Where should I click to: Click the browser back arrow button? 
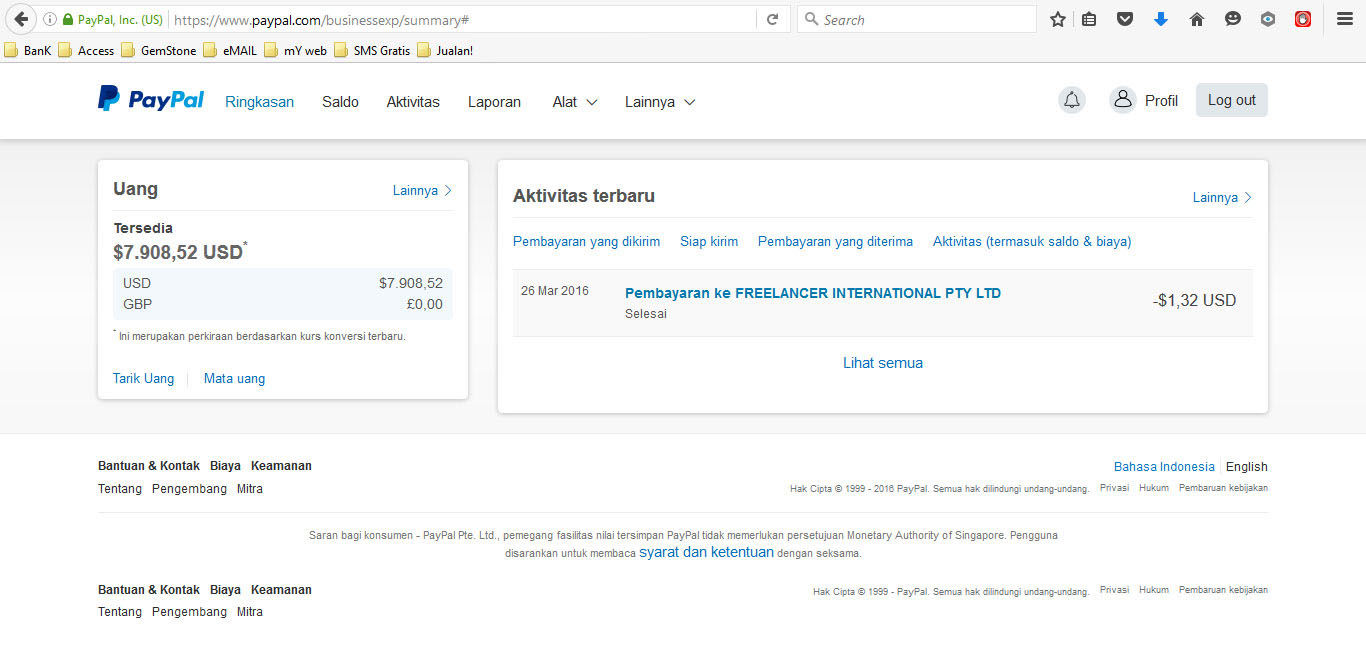click(21, 19)
